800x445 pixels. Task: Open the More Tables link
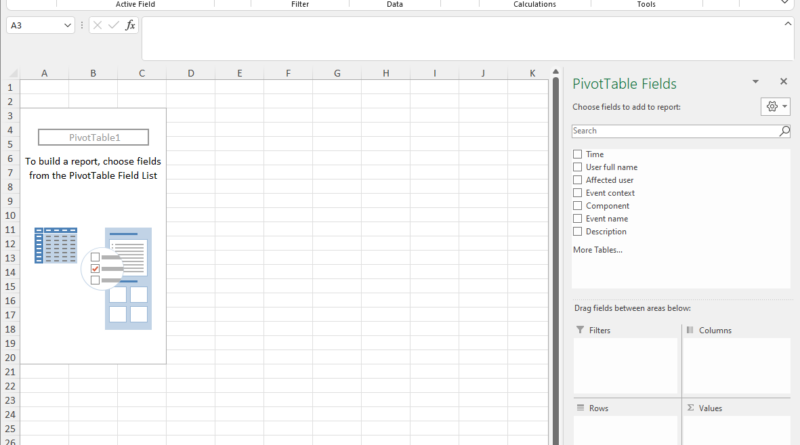click(597, 250)
